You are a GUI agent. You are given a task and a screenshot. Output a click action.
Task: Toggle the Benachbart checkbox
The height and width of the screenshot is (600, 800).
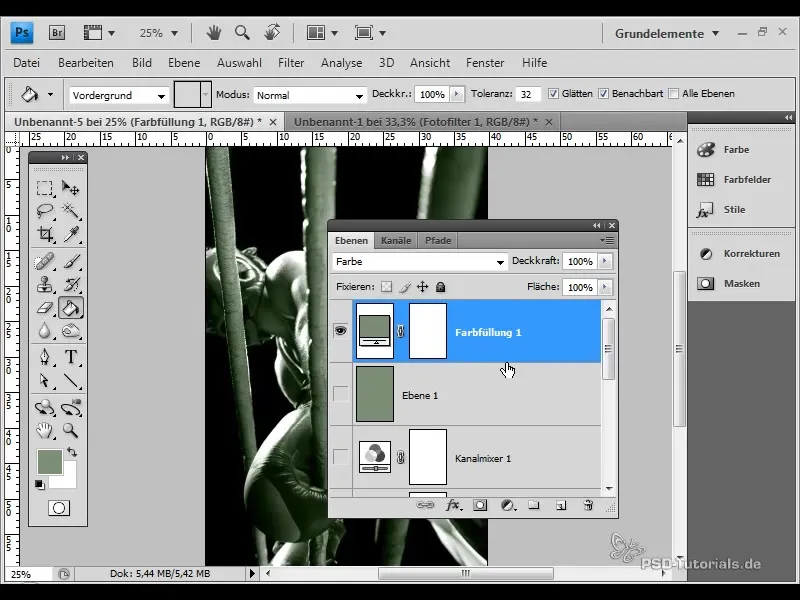pyautogui.click(x=604, y=94)
